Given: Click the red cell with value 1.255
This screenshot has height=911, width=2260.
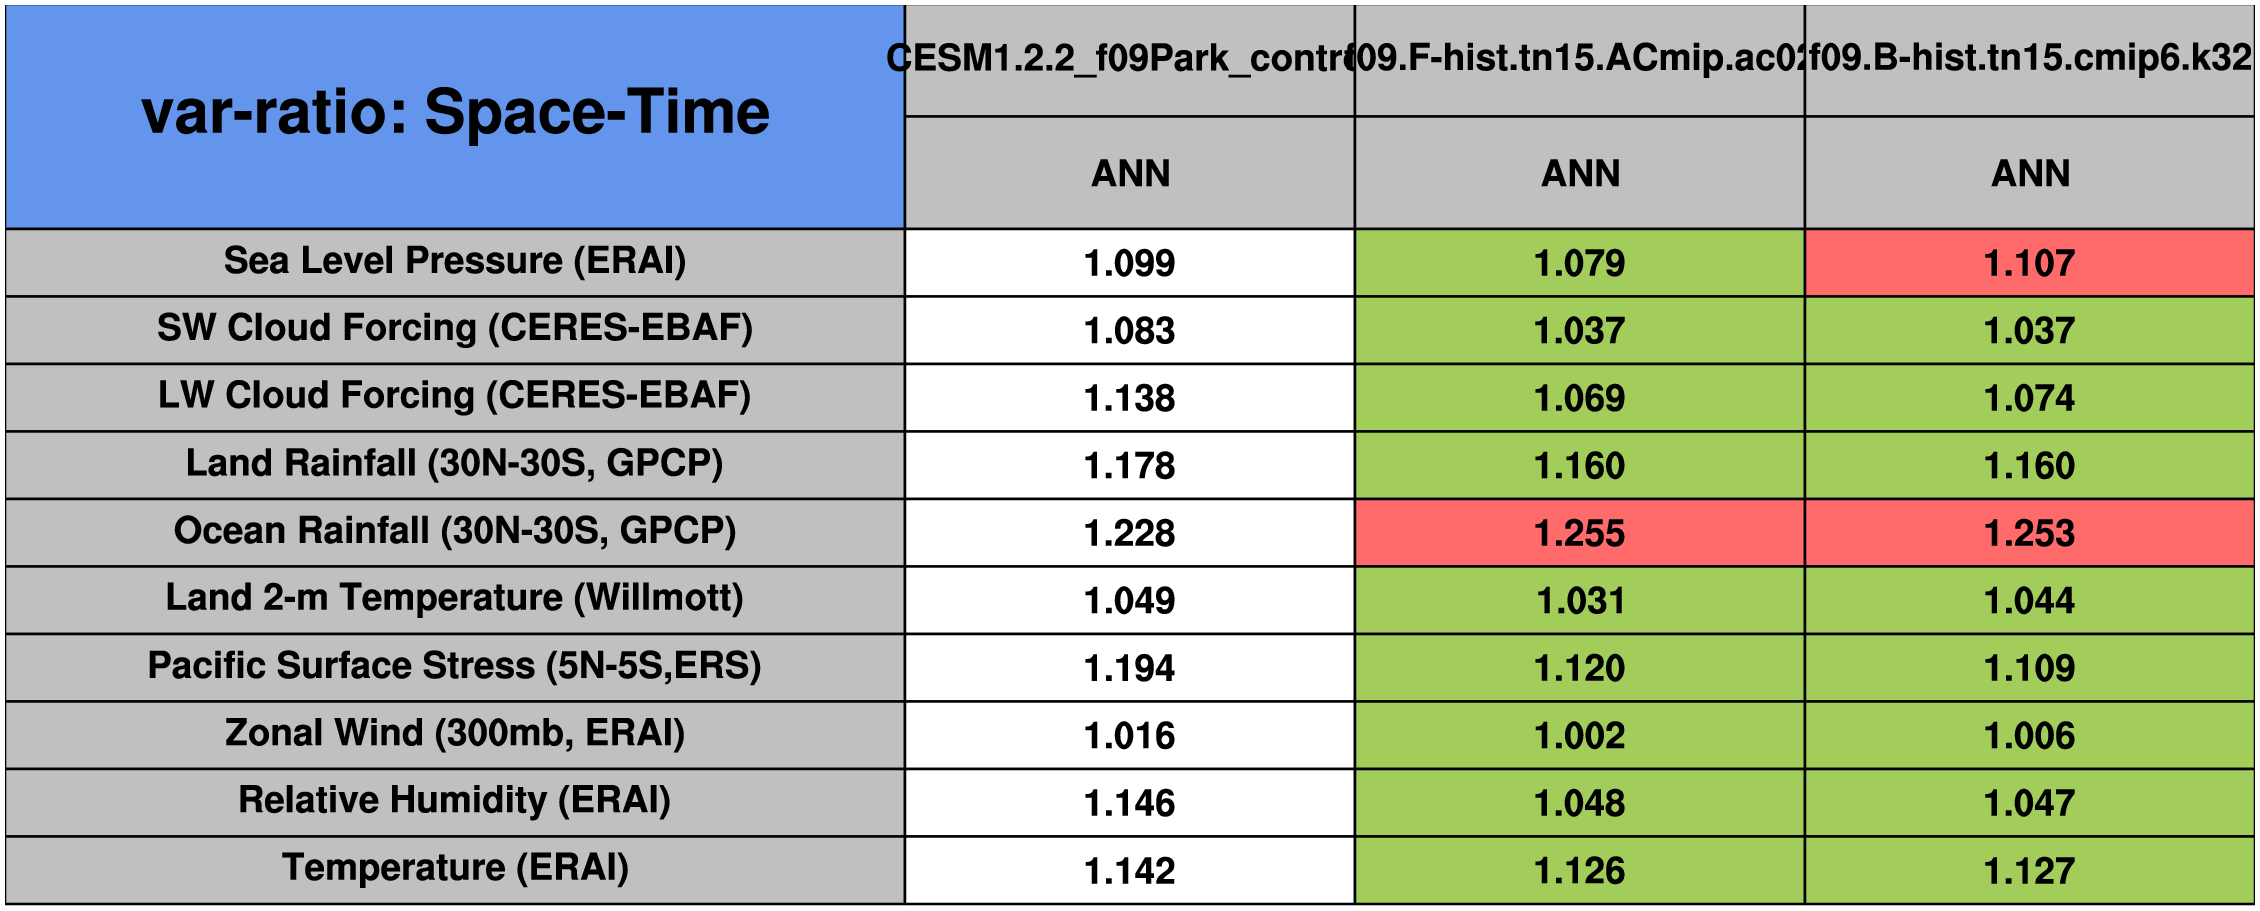Looking at the screenshot, I should (x=1579, y=533).
